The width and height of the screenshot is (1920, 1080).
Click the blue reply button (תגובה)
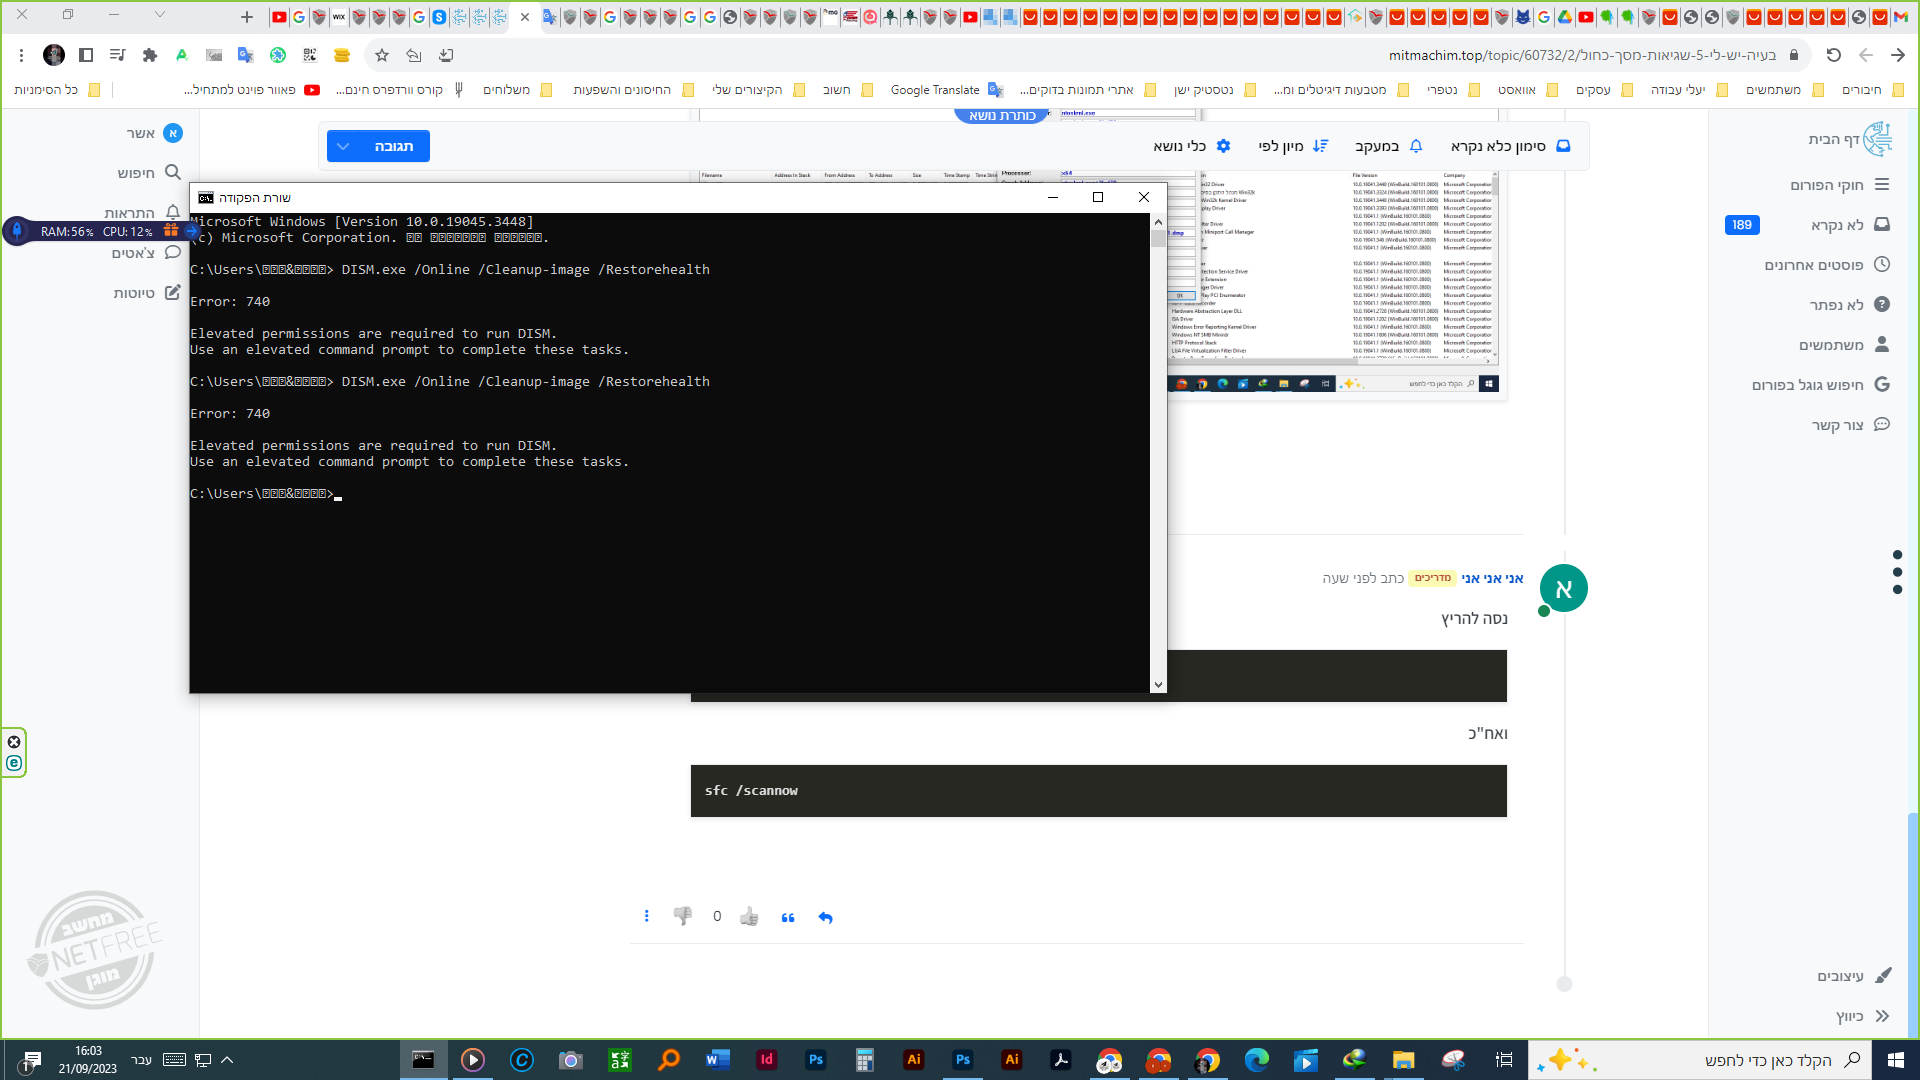(x=393, y=146)
